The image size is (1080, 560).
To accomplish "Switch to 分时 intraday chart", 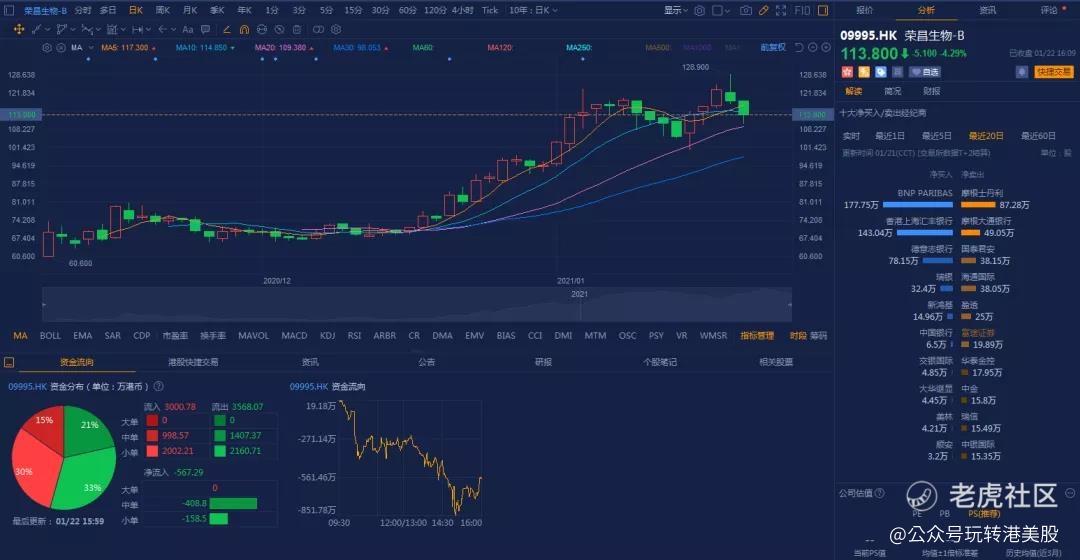I will tap(83, 10).
